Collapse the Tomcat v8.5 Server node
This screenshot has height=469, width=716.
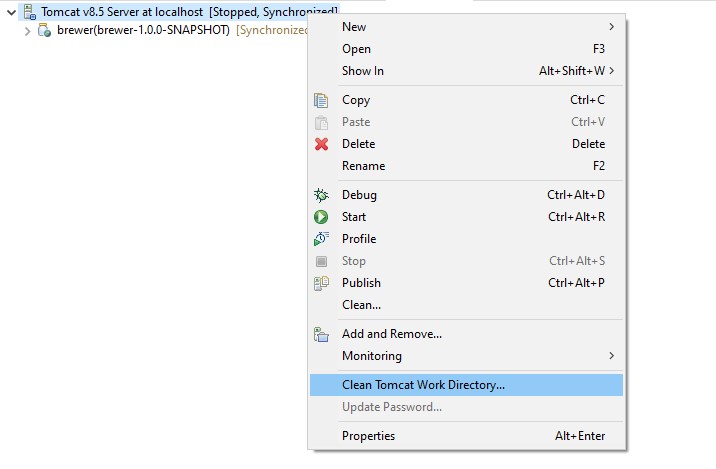point(11,12)
